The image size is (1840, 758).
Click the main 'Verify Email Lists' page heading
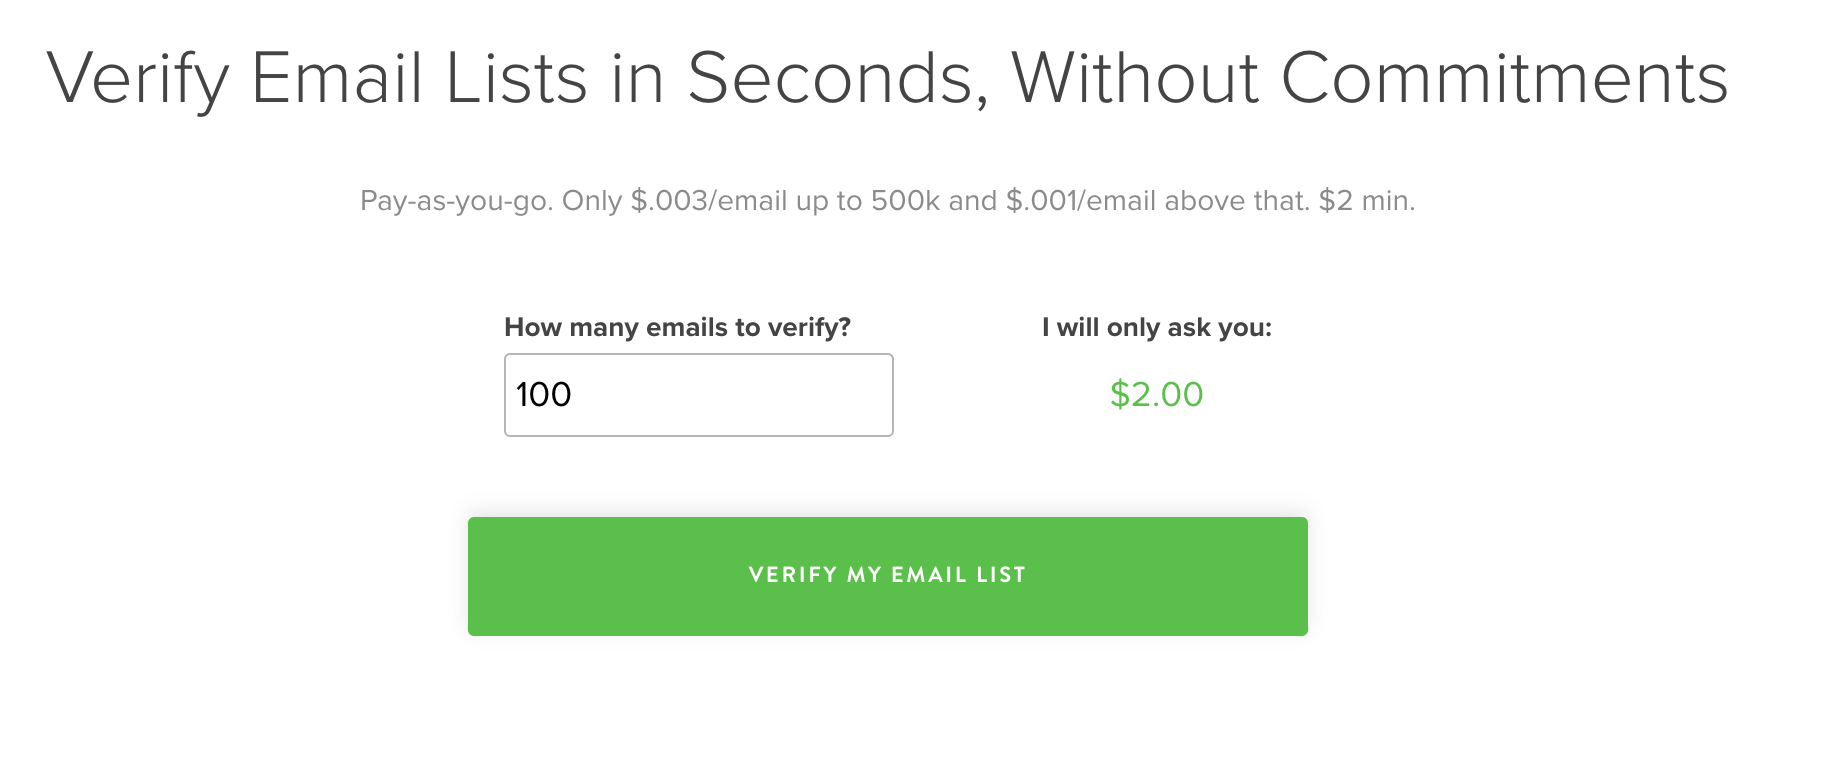pyautogui.click(x=887, y=78)
